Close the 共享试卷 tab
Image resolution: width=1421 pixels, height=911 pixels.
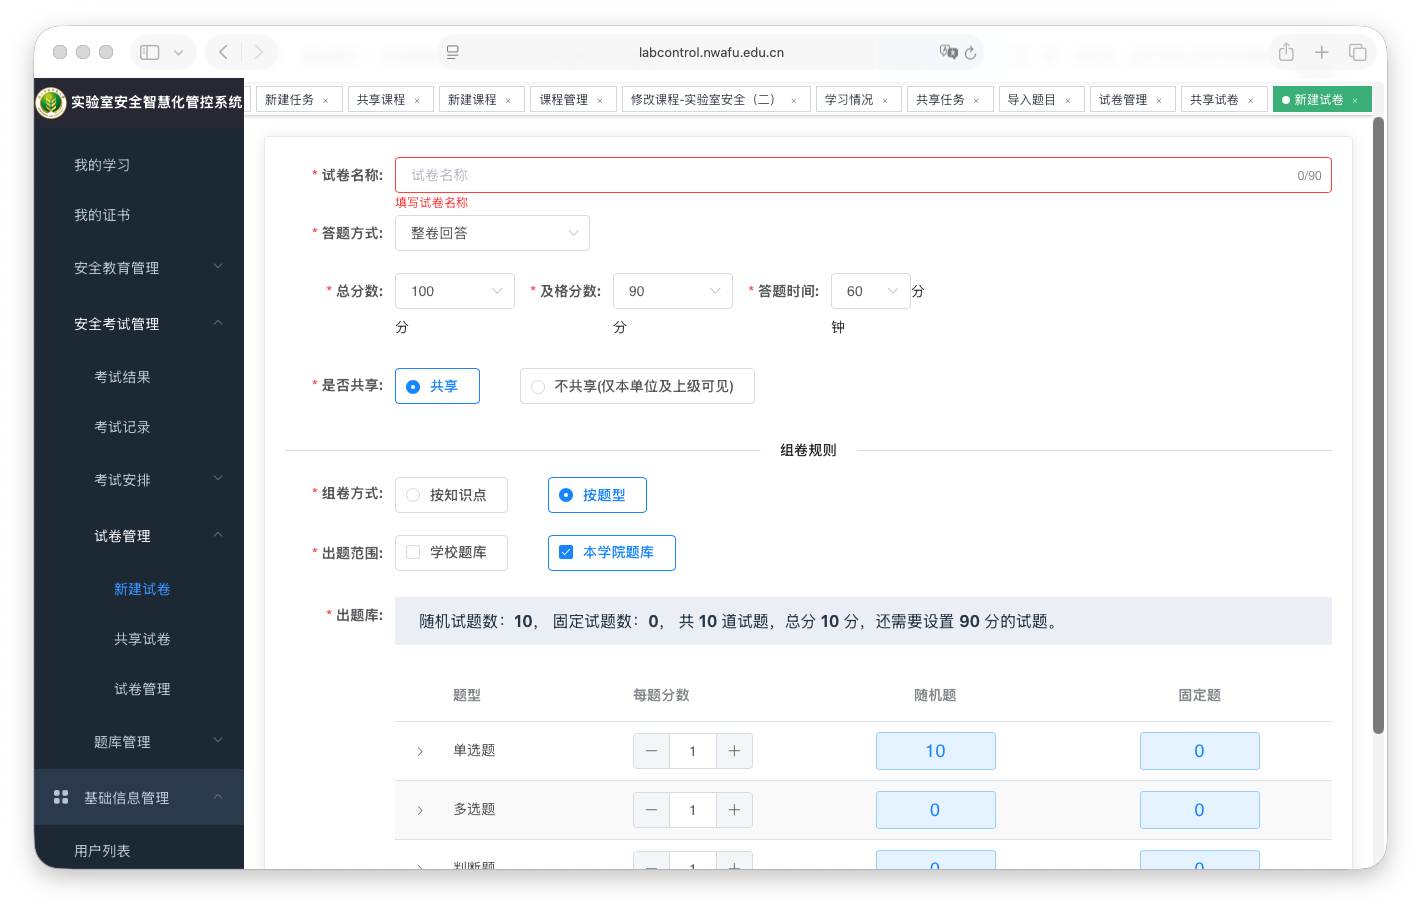[x=1250, y=101]
